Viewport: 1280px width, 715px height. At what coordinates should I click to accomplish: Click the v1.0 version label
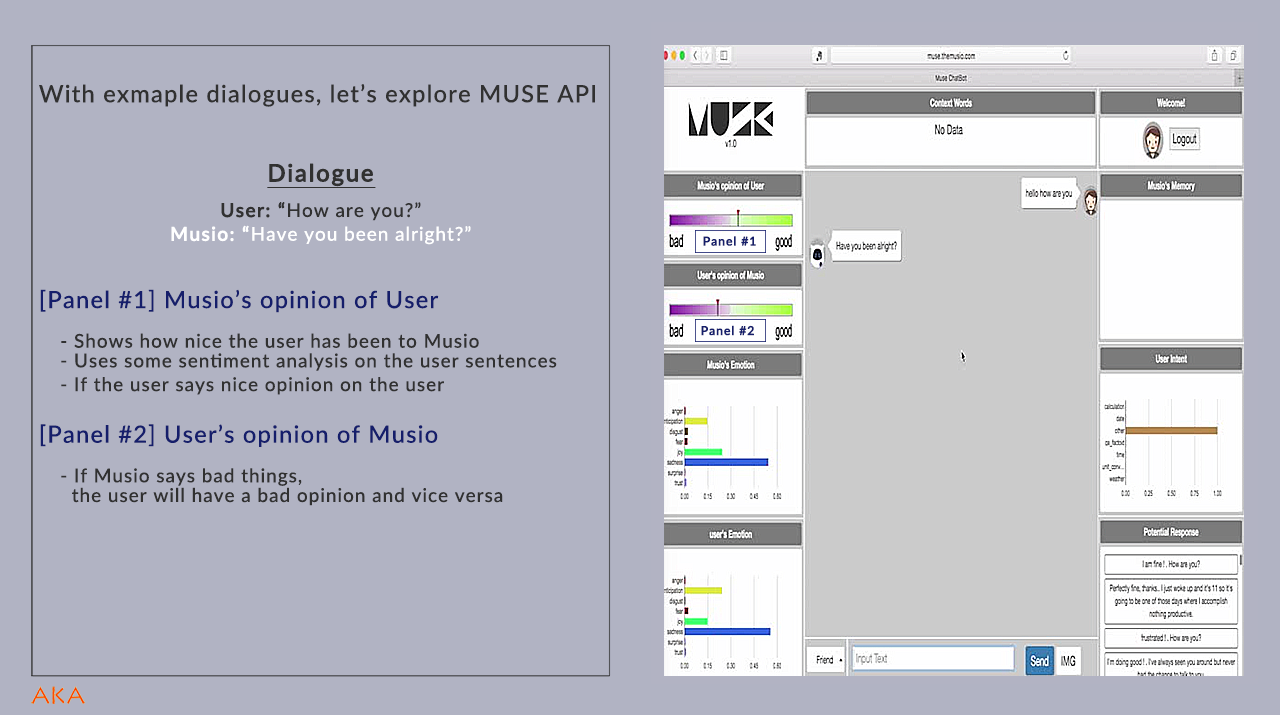tap(730, 144)
